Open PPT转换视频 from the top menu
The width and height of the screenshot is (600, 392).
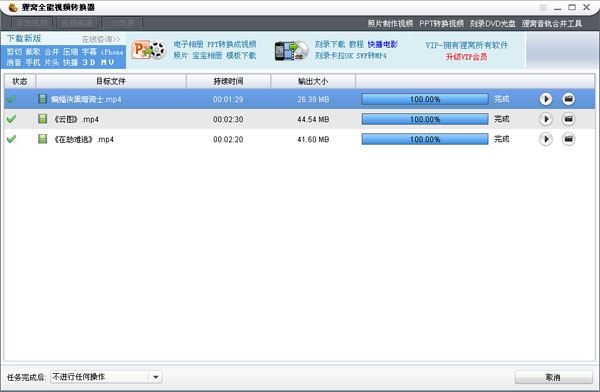click(441, 24)
